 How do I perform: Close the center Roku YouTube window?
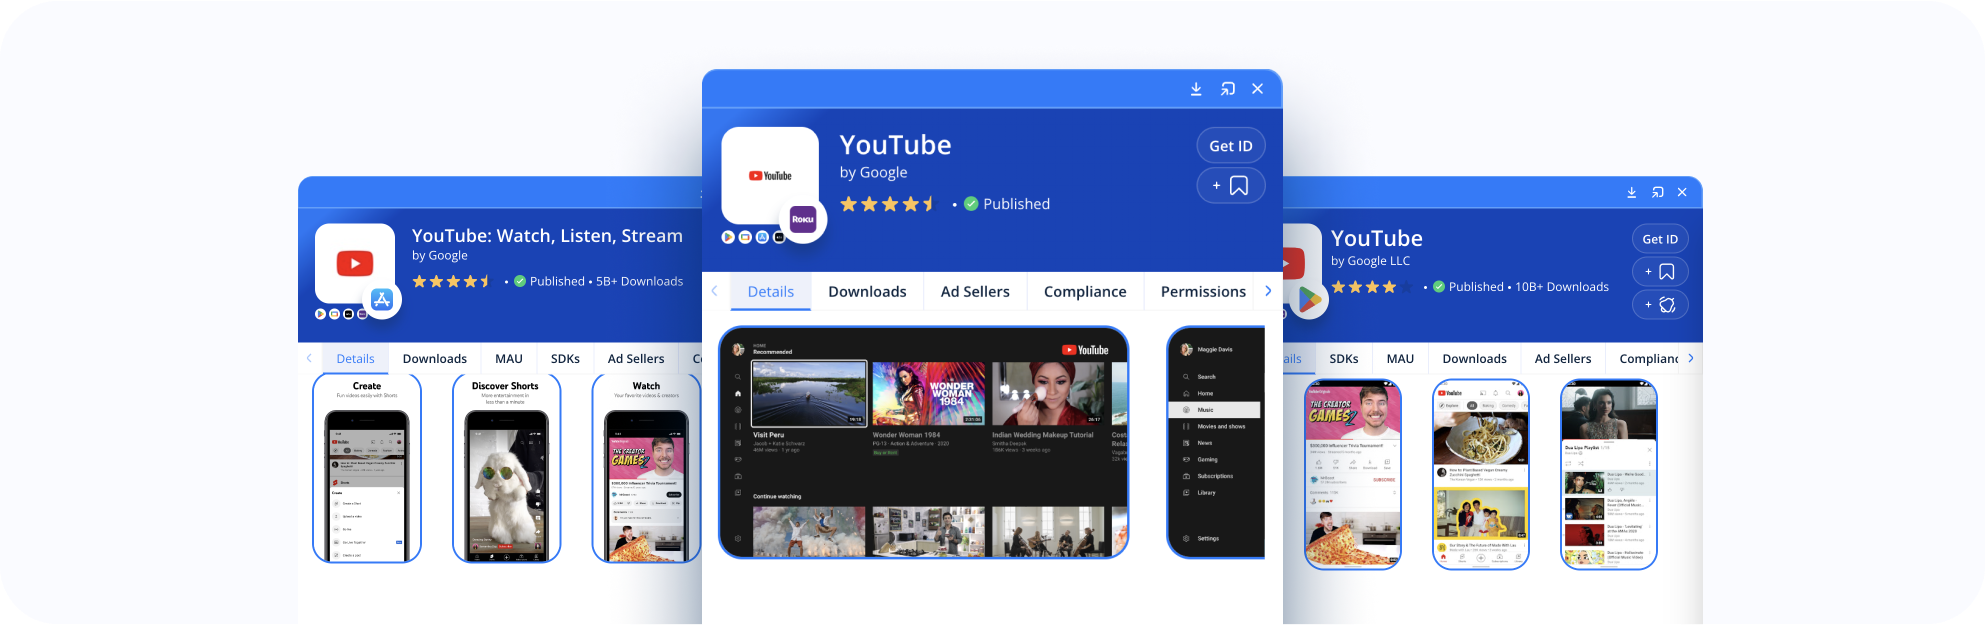tap(1258, 89)
